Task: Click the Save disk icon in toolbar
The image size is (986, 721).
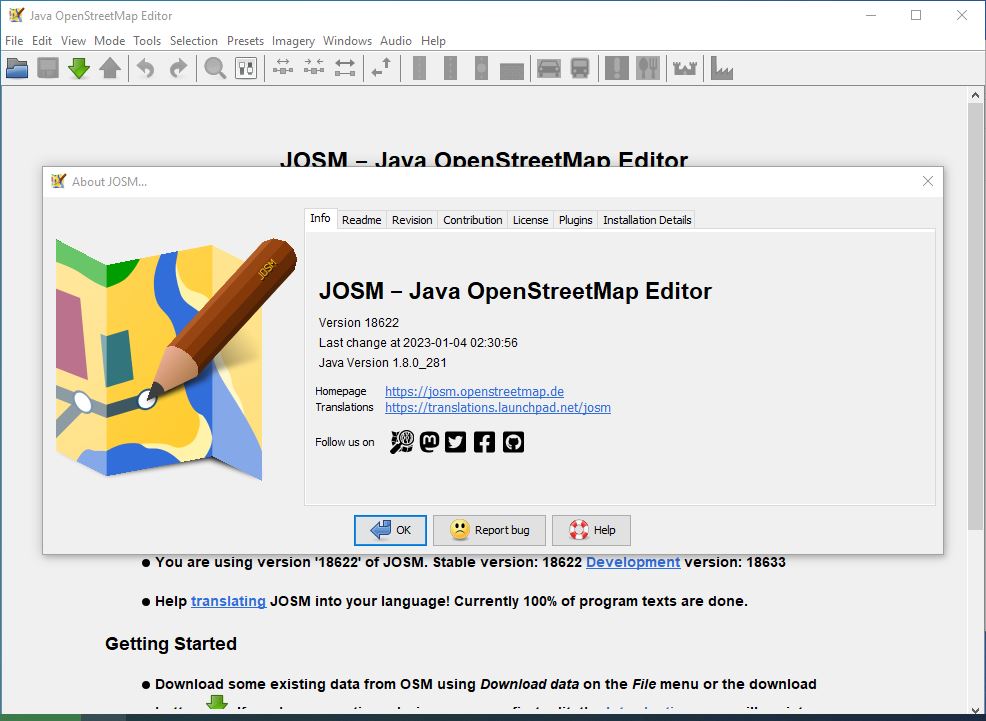Action: (x=48, y=68)
